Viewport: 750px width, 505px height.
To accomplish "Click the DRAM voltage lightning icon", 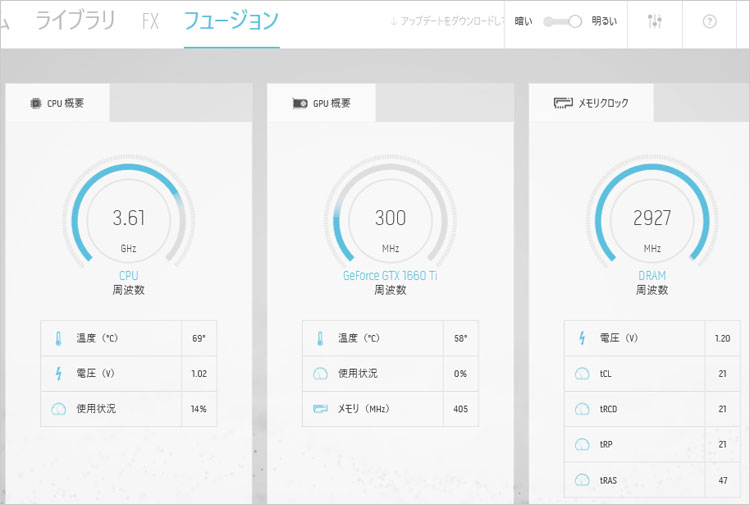I will click(x=582, y=338).
